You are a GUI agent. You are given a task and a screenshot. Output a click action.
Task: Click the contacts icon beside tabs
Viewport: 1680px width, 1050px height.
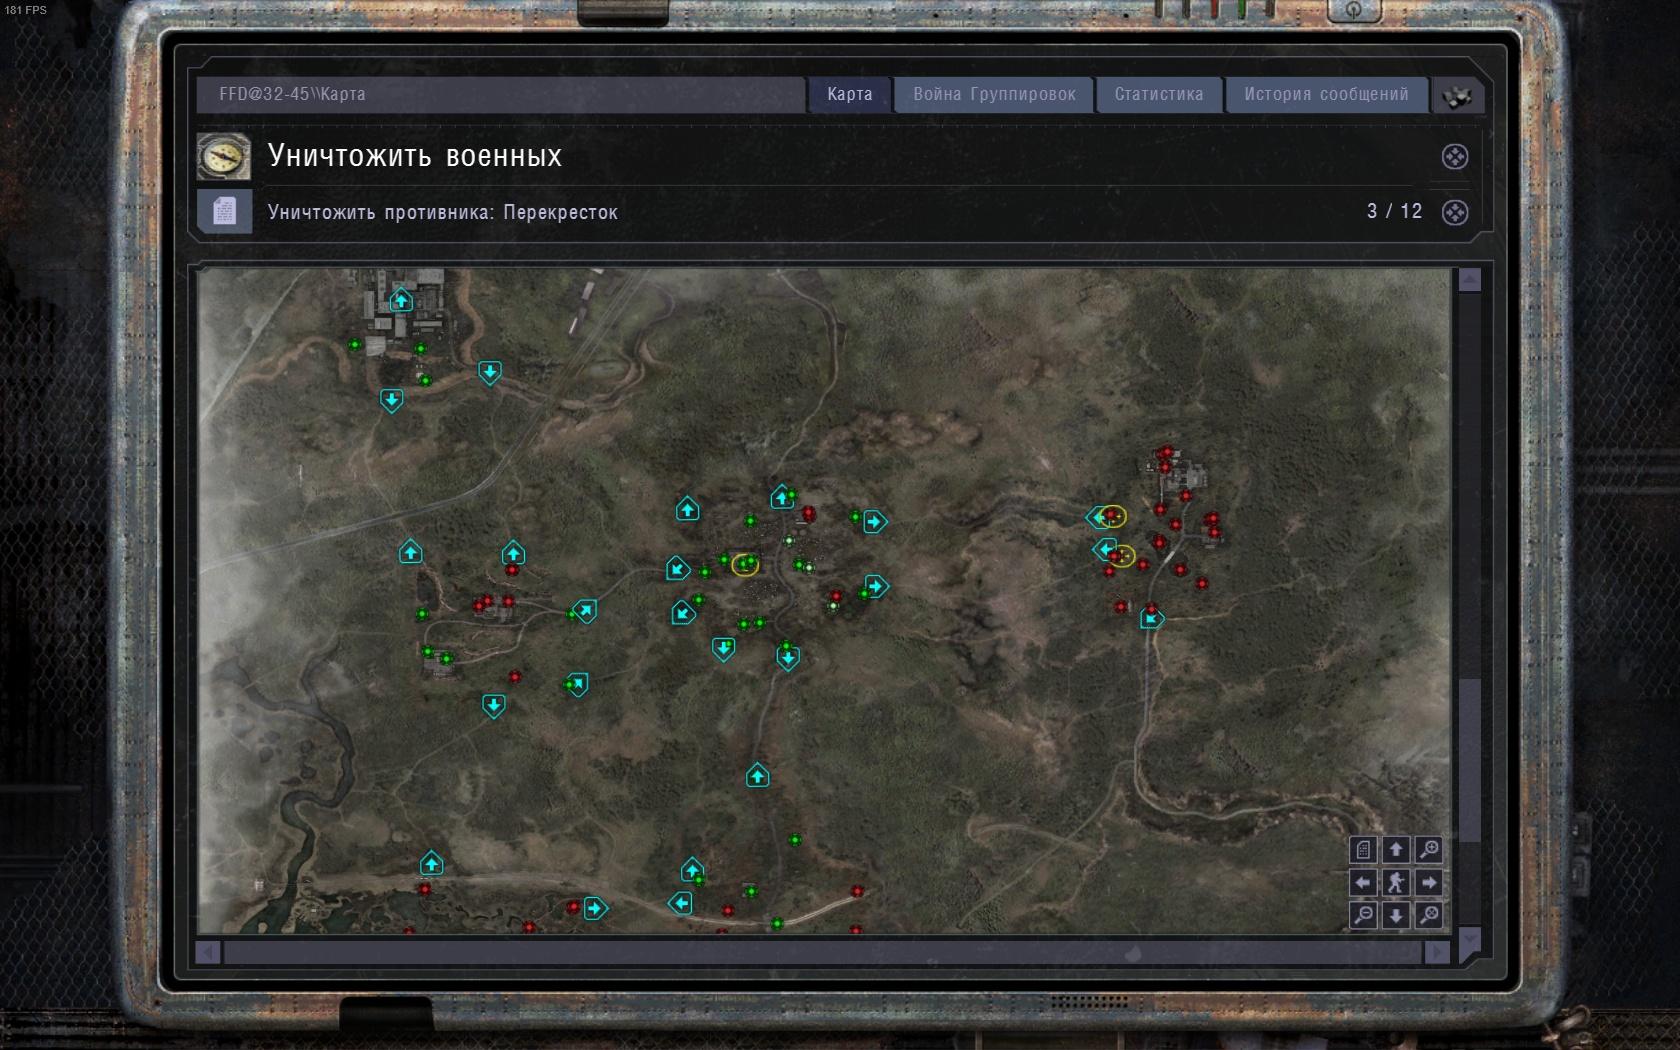coord(1457,96)
